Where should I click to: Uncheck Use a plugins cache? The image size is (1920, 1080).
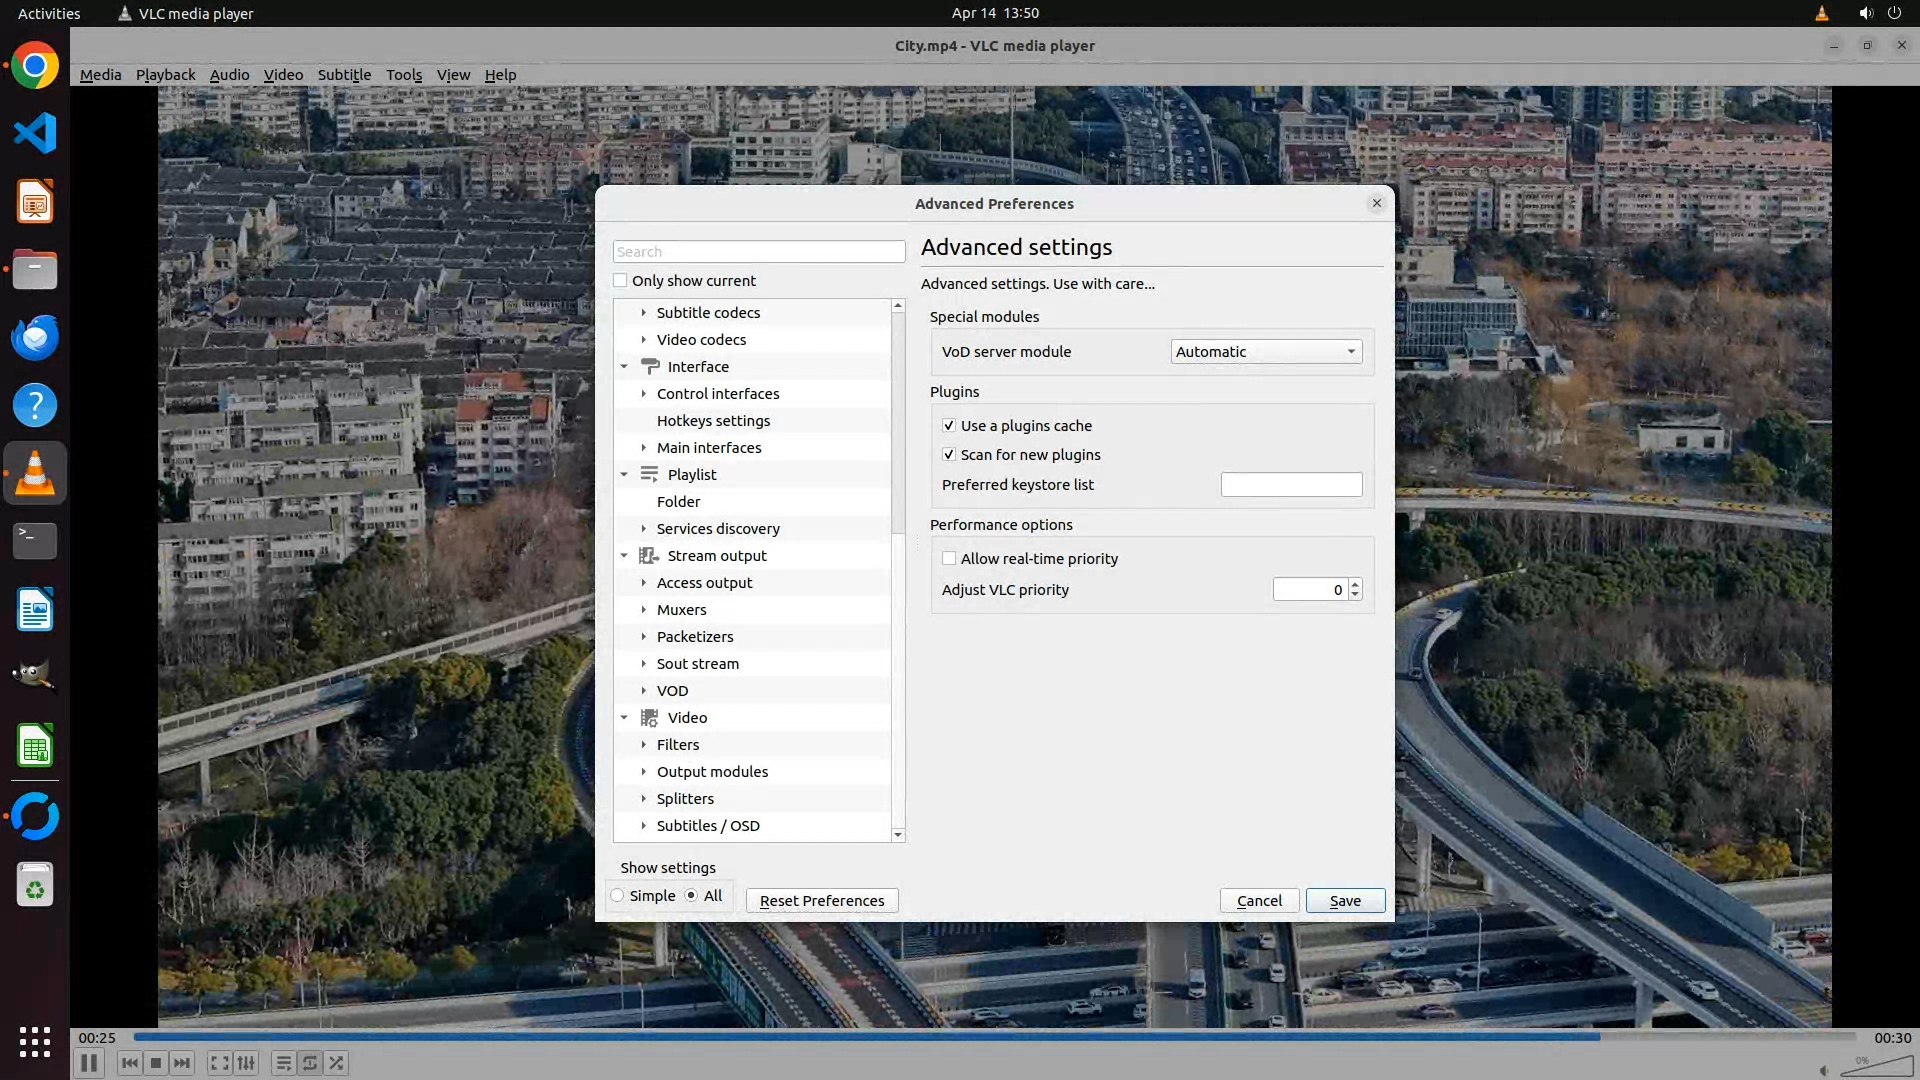click(949, 426)
